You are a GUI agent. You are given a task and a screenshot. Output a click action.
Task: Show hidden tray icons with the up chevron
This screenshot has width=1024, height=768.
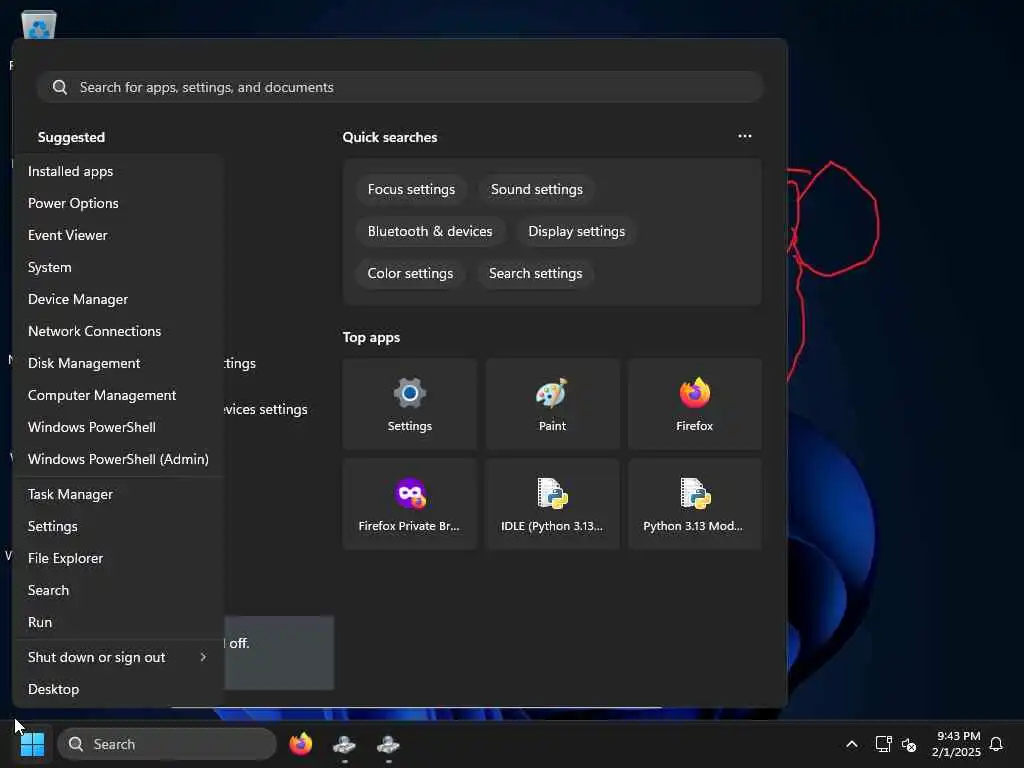coord(852,744)
